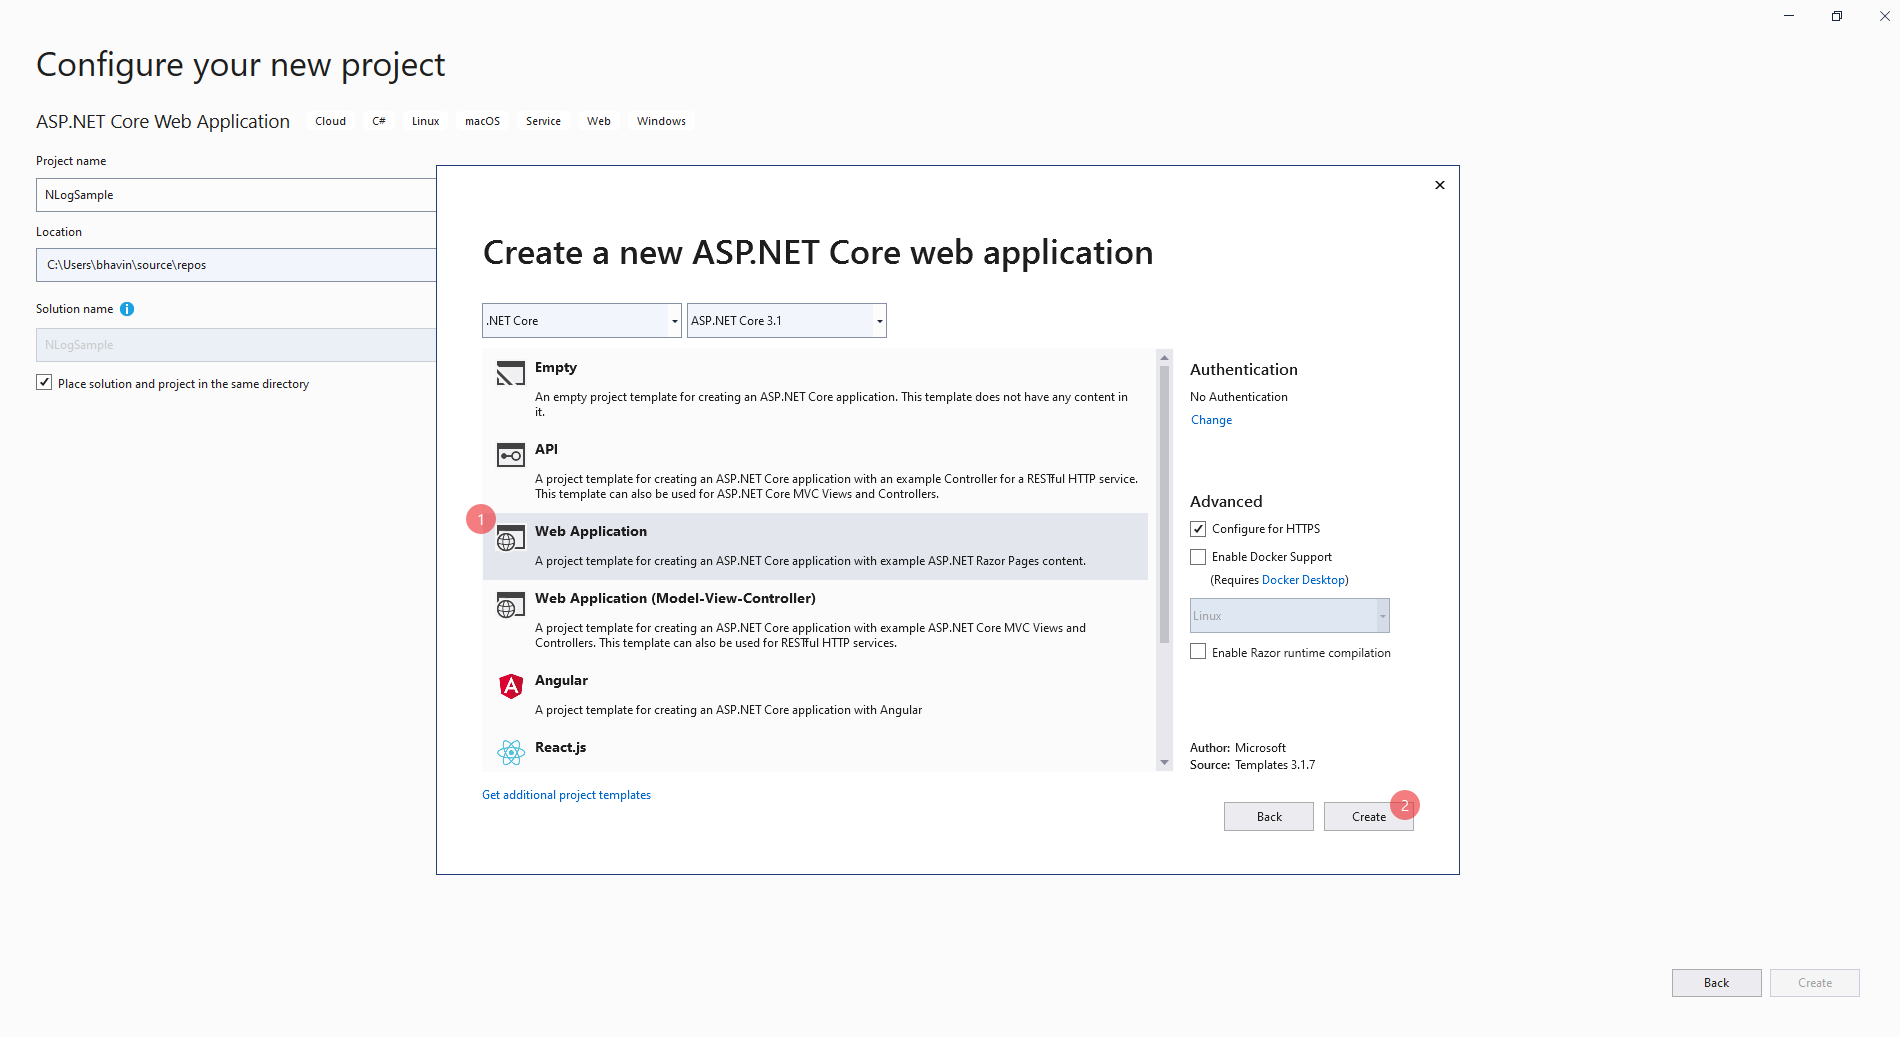Click the template list scrollbar thumb
1900x1037 pixels.
pos(1164,504)
